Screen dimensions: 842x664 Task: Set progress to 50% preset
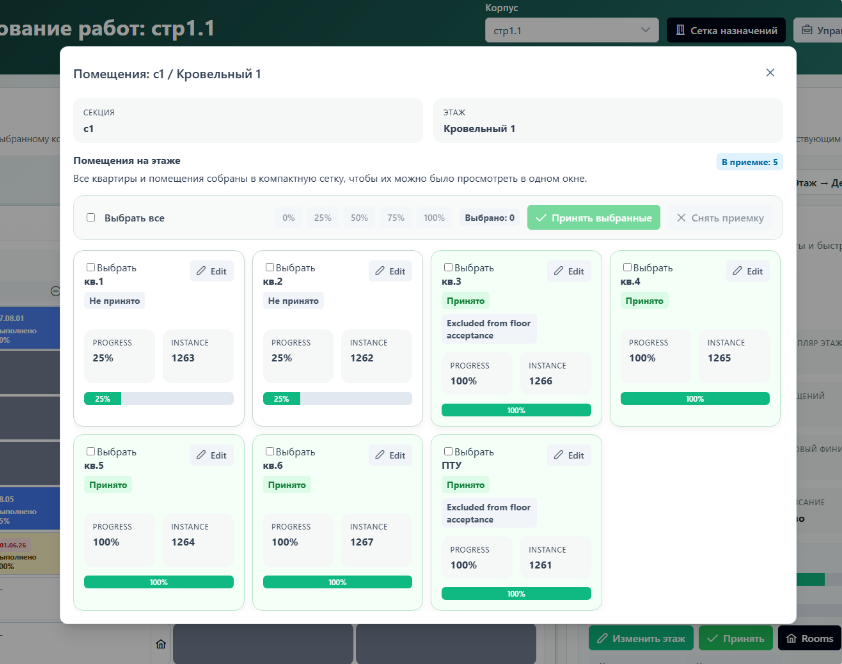(359, 217)
